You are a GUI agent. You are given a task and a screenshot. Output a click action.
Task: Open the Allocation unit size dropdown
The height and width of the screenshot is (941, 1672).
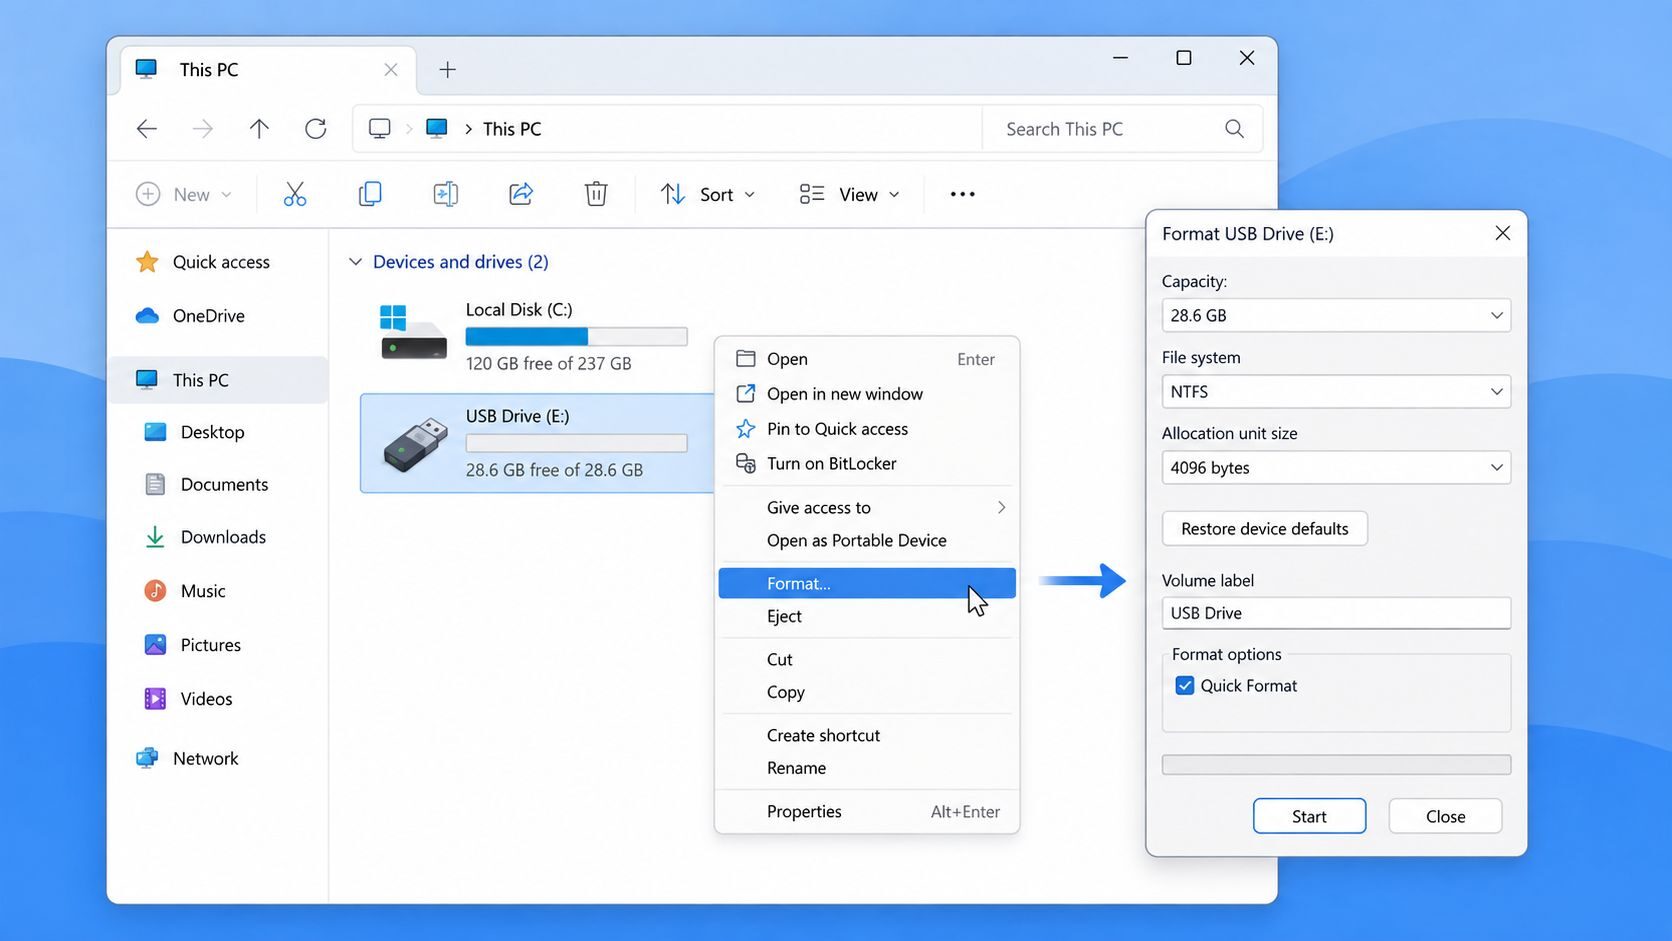1336,468
